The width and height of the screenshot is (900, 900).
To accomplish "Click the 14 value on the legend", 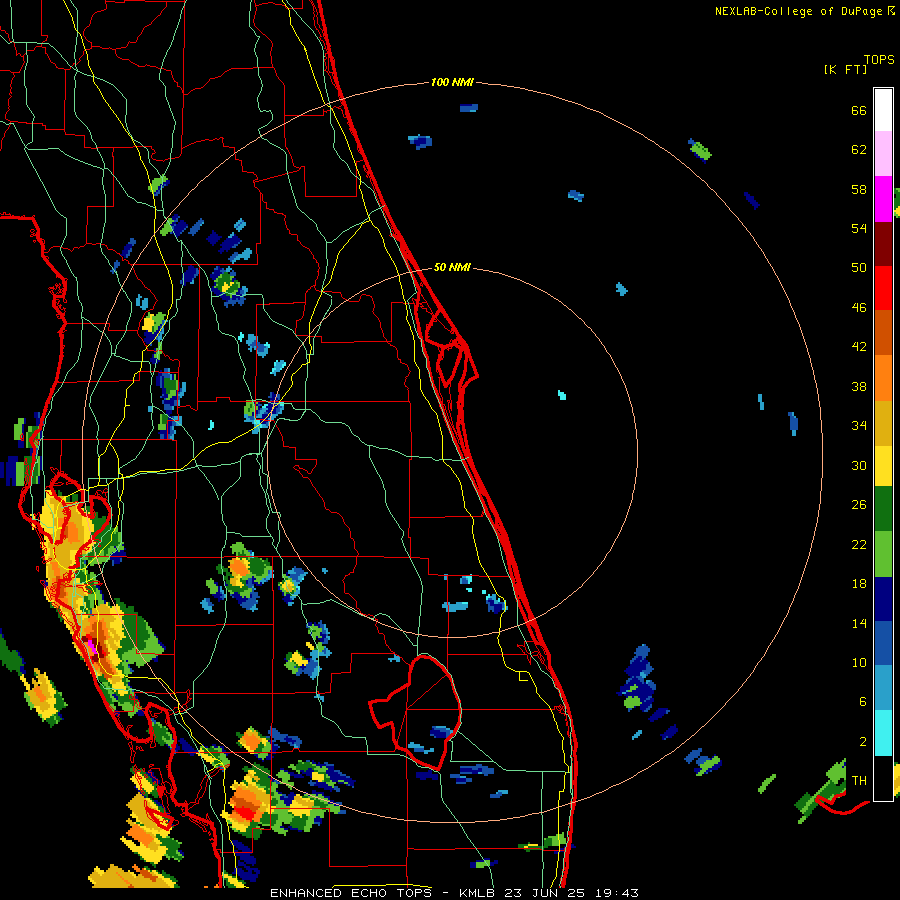I will [859, 623].
